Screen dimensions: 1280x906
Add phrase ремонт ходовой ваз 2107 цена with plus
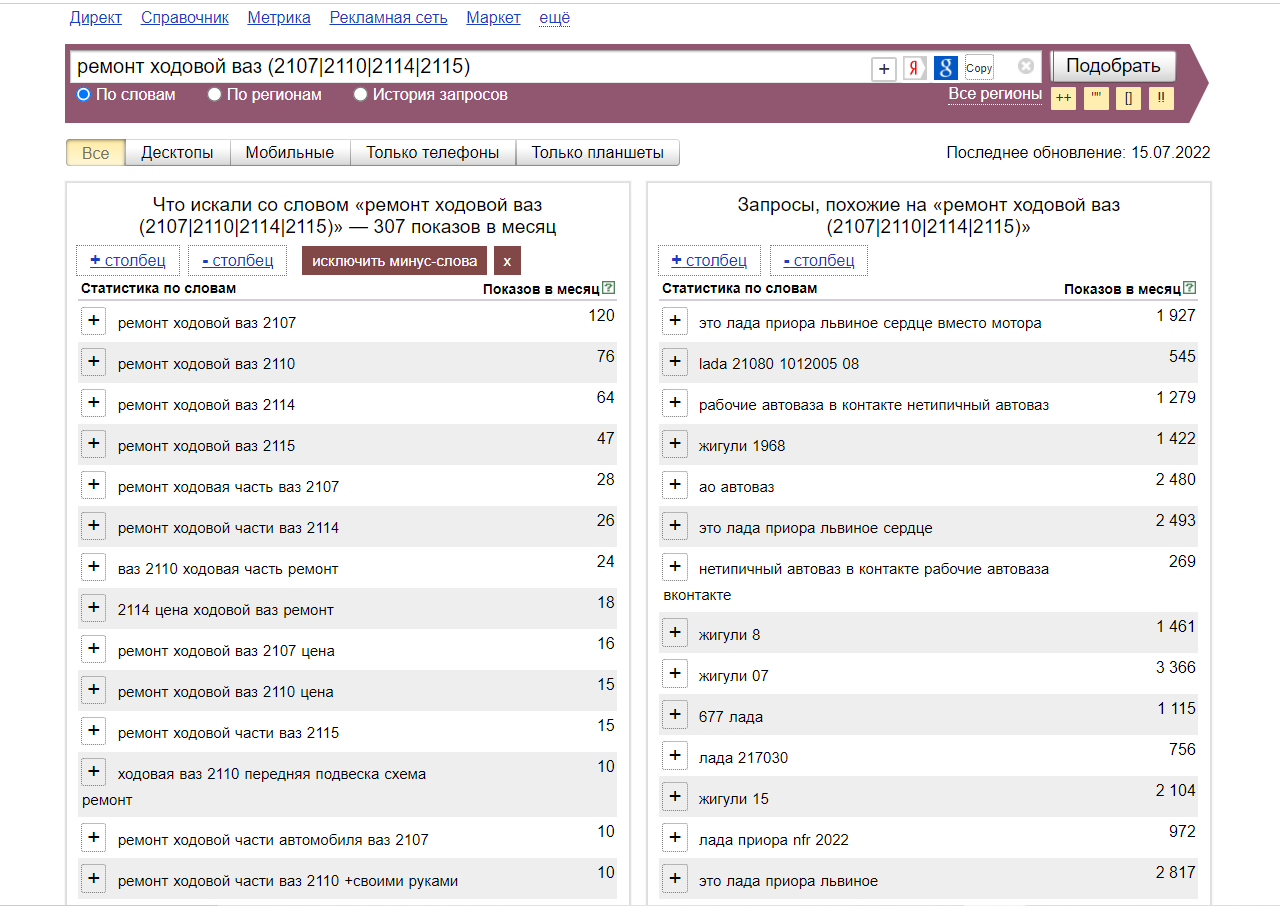[94, 648]
